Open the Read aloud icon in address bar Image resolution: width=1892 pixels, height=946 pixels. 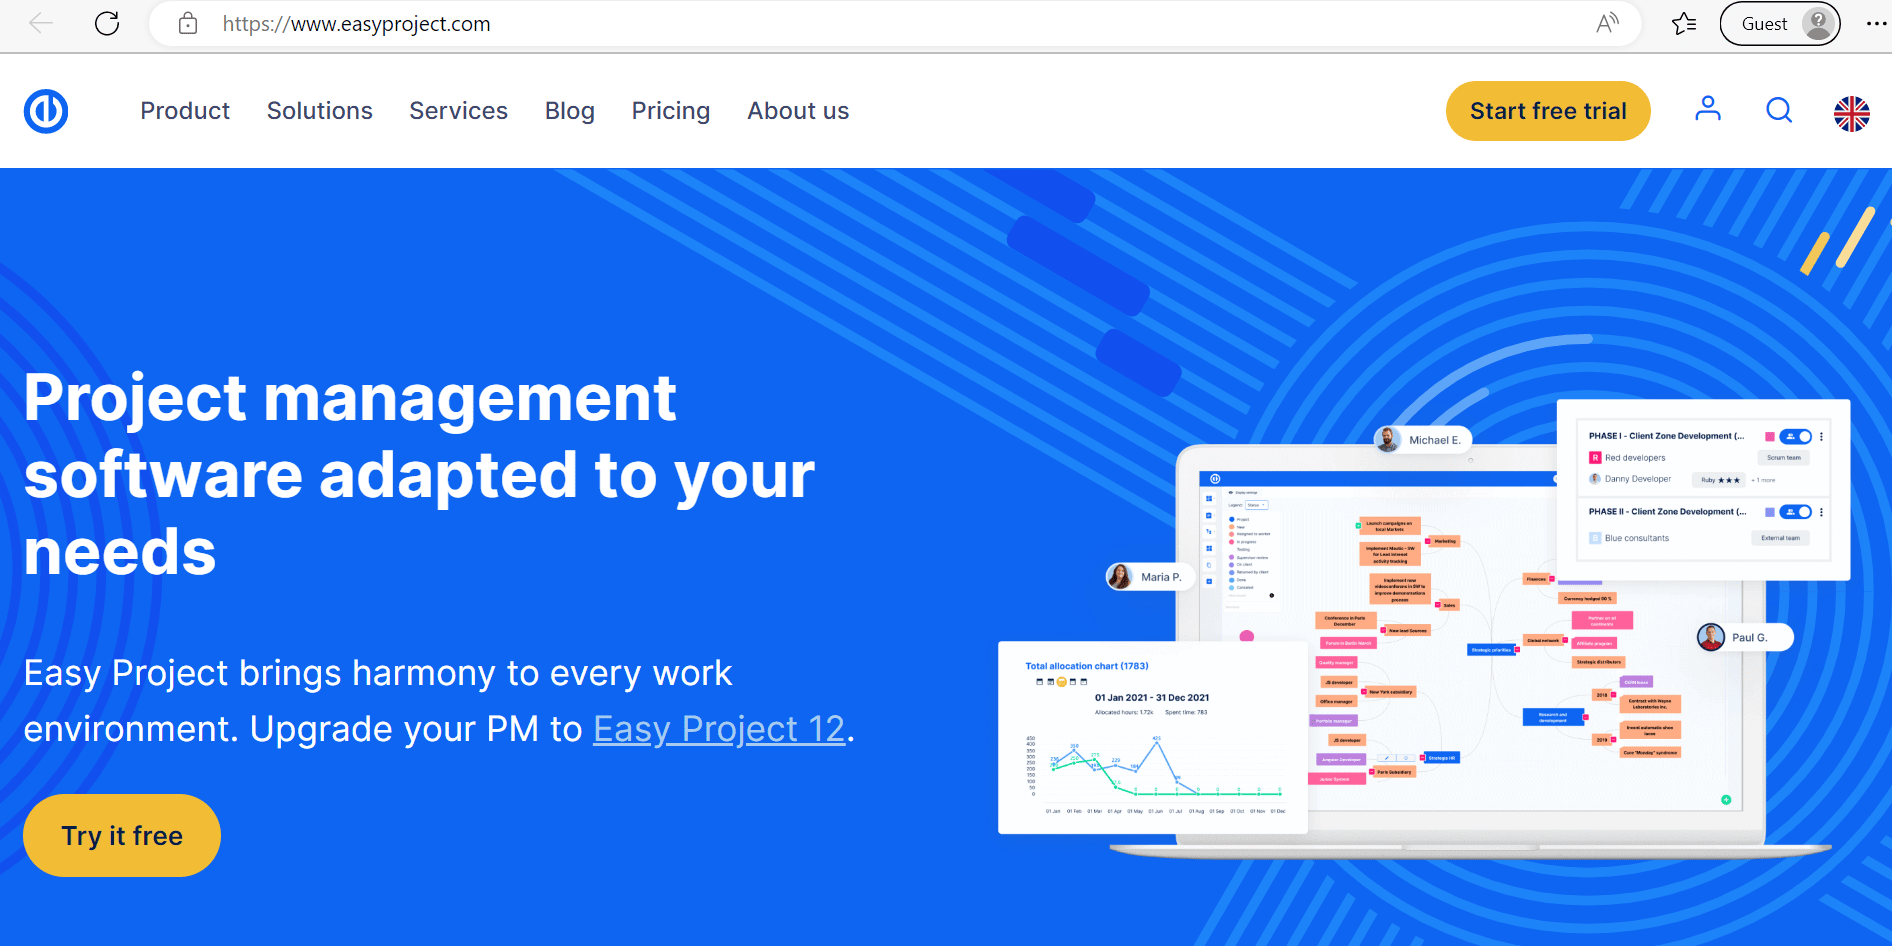[1607, 23]
